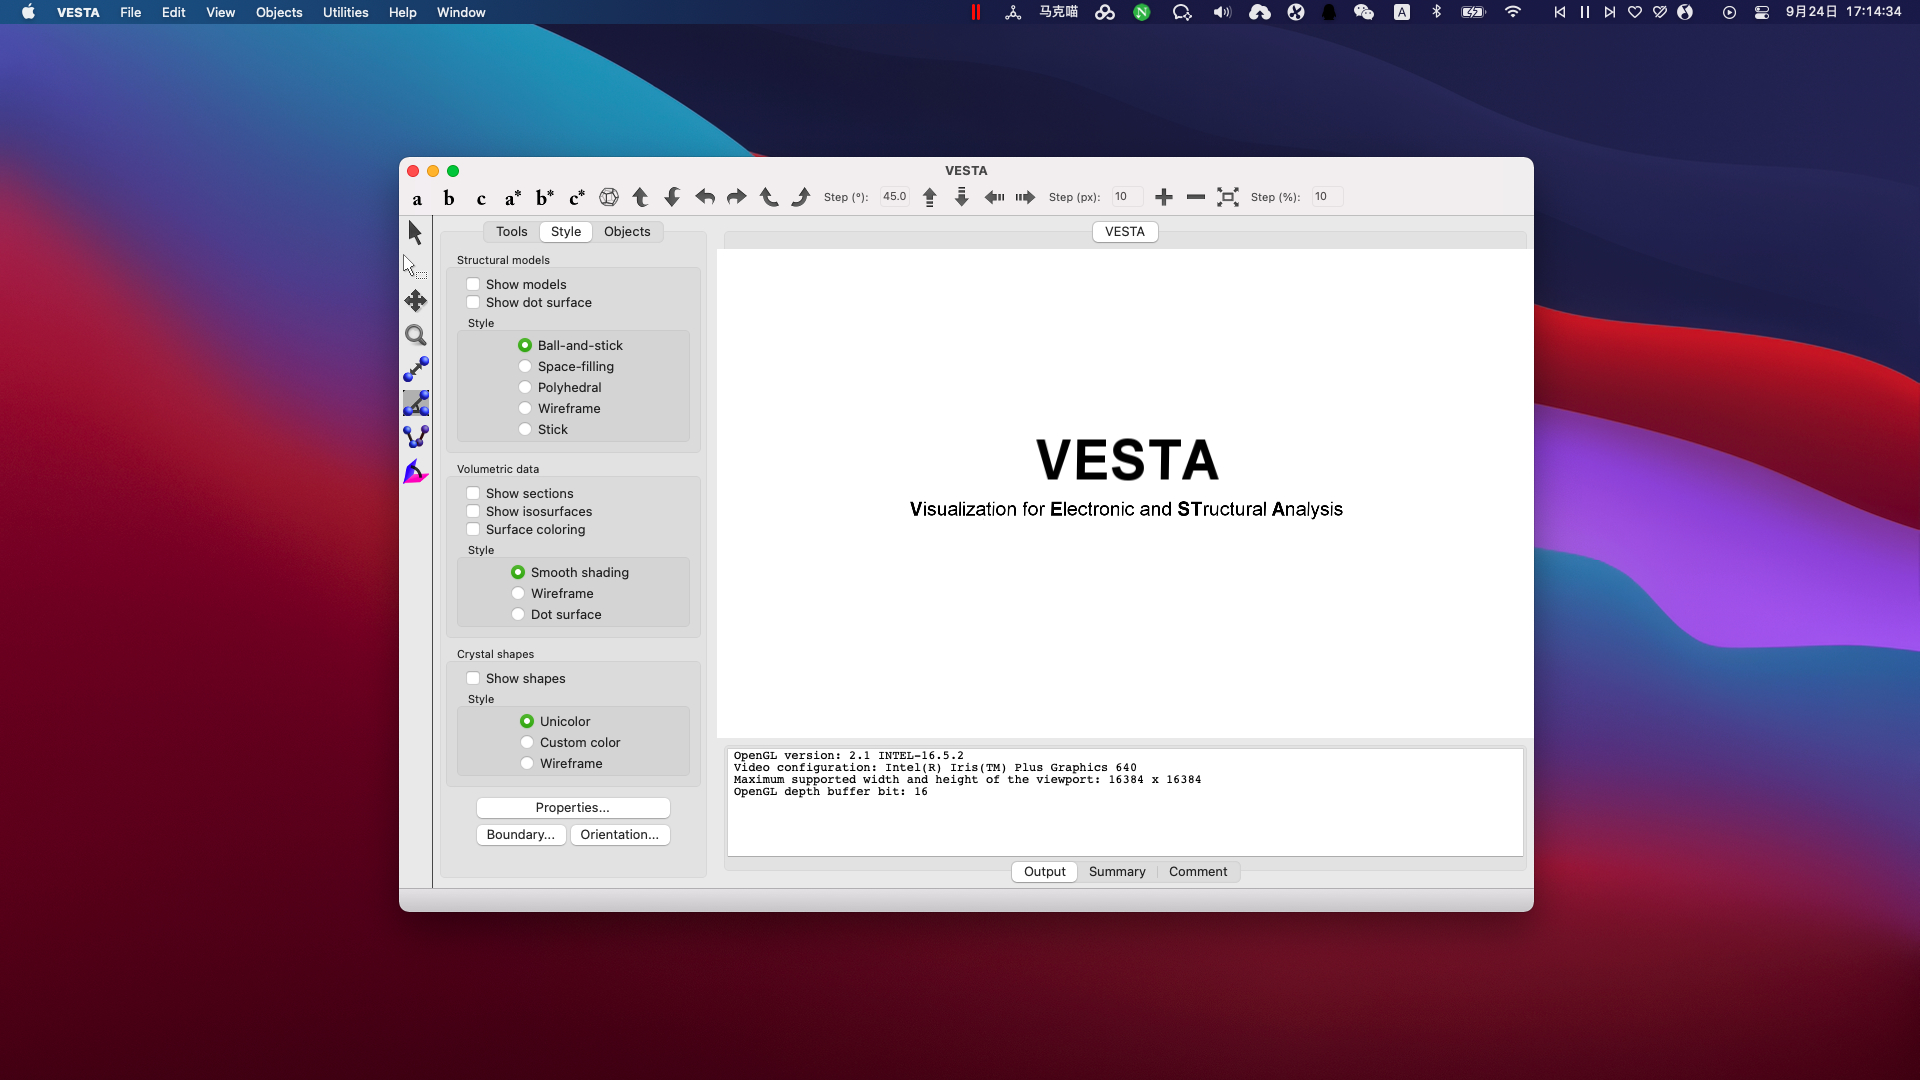Open the Properties... dialog
1920x1080 pixels.
click(572, 808)
